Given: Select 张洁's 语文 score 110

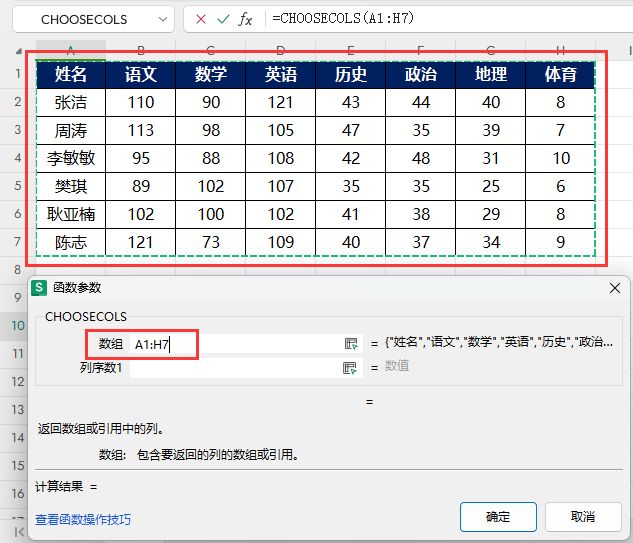Looking at the screenshot, I should click(x=140, y=103).
